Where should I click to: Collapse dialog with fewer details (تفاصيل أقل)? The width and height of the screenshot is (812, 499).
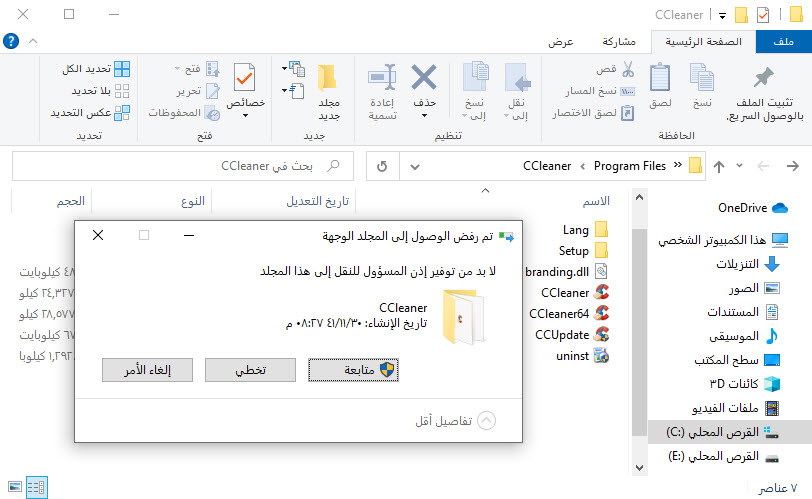pos(456,420)
